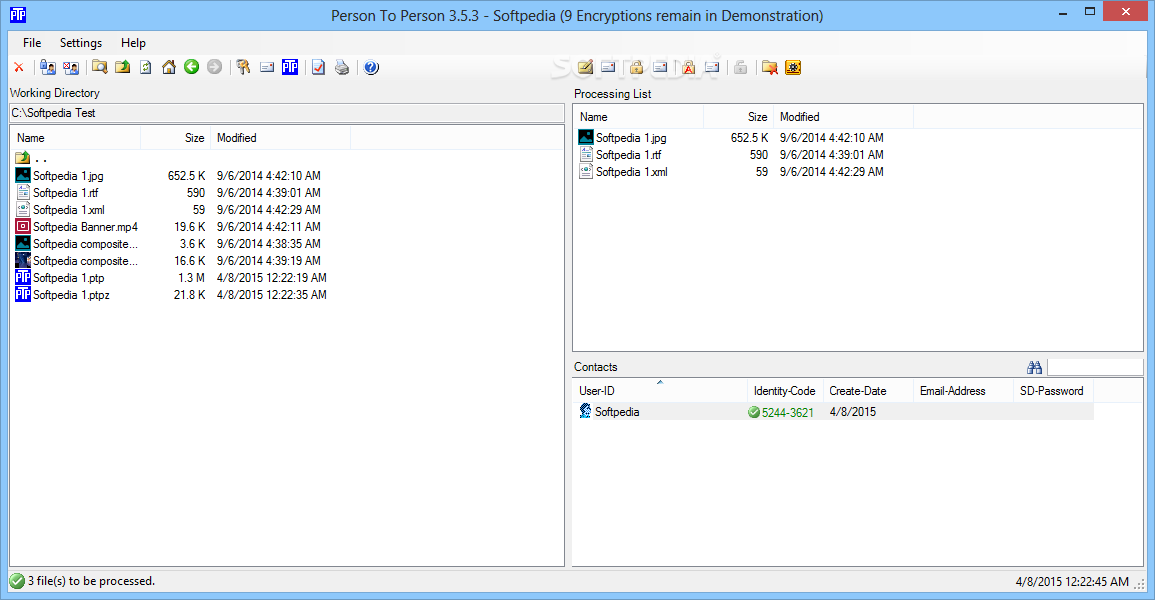Screen dimensions: 1155x600
Task: Click the binoculars search icon in Contacts
Action: pos(1034,367)
